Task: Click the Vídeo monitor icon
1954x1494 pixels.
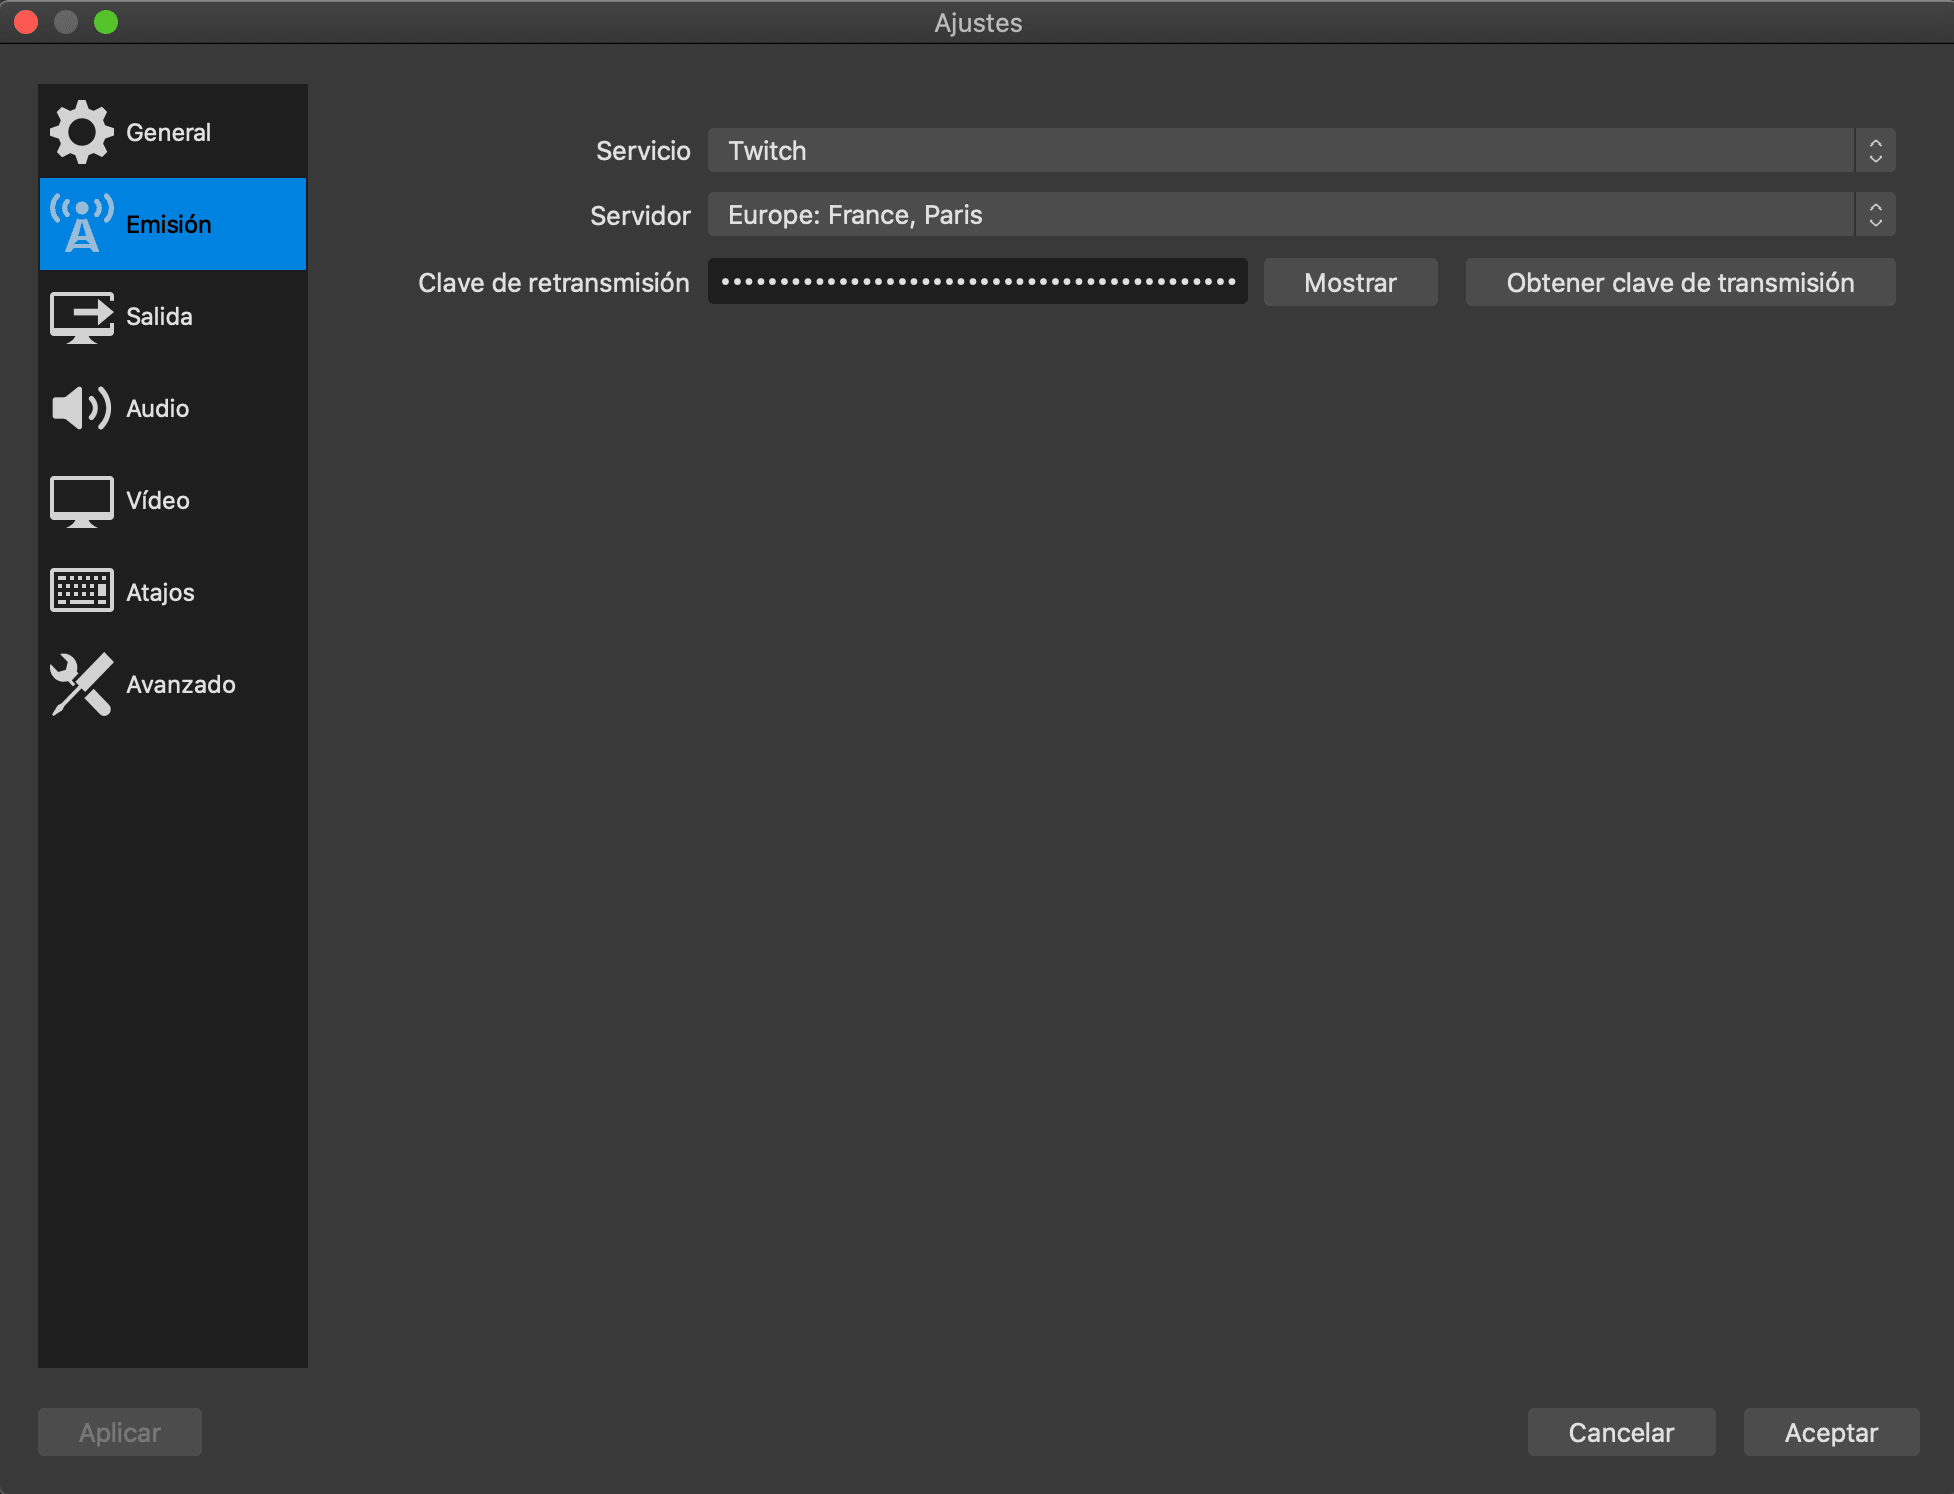Action: click(81, 500)
